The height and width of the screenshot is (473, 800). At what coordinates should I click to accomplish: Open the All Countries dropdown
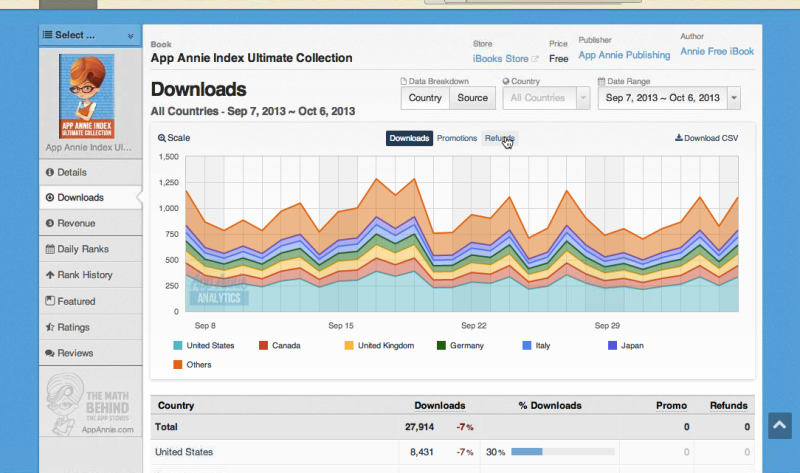pos(546,98)
